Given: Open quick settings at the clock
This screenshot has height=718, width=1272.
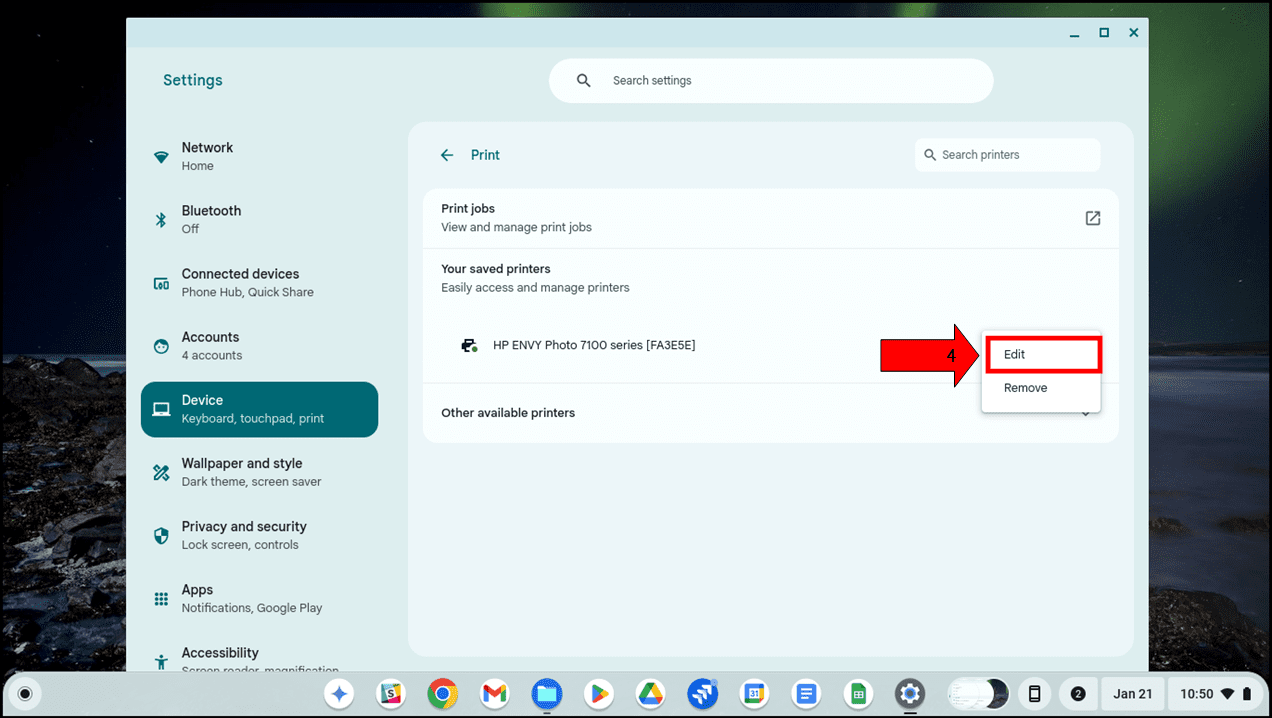Looking at the screenshot, I should [x=1215, y=693].
